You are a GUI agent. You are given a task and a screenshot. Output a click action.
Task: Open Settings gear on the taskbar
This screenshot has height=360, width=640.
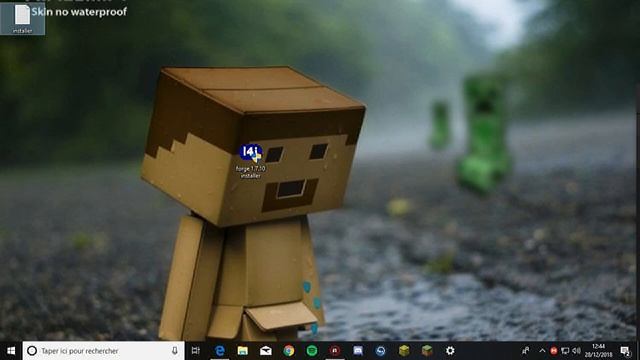(x=450, y=351)
